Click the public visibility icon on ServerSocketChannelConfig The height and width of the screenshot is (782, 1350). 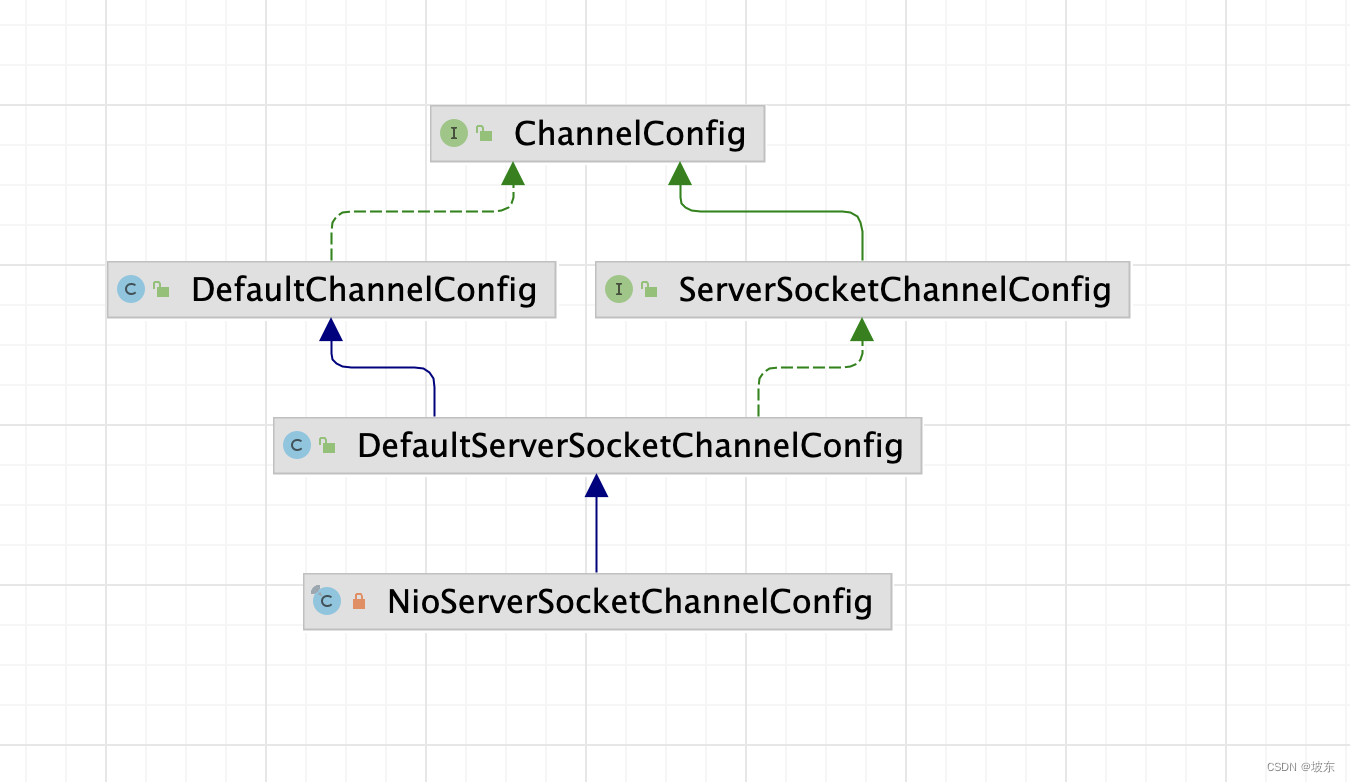(649, 289)
